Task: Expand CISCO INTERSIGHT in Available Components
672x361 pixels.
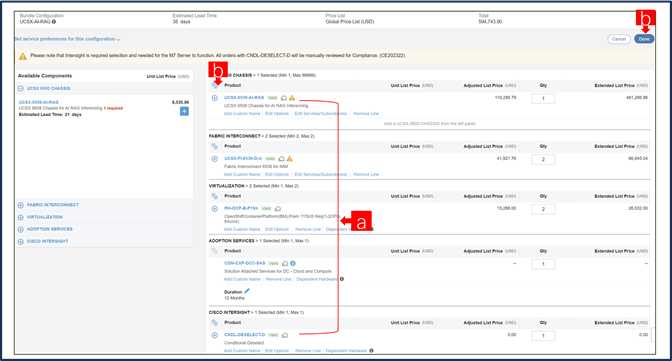Action: point(20,241)
